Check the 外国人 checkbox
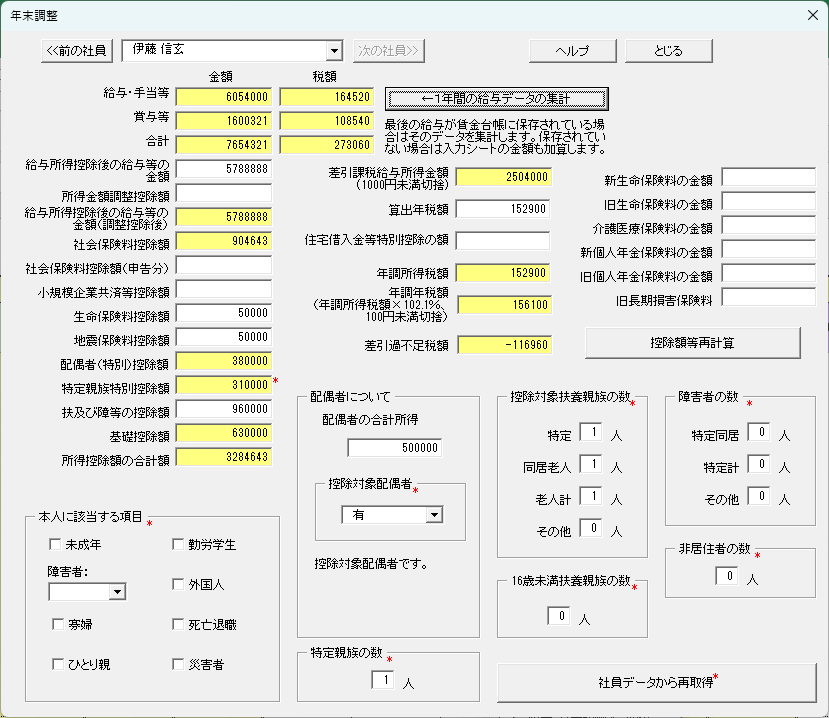829x718 pixels. point(178,584)
